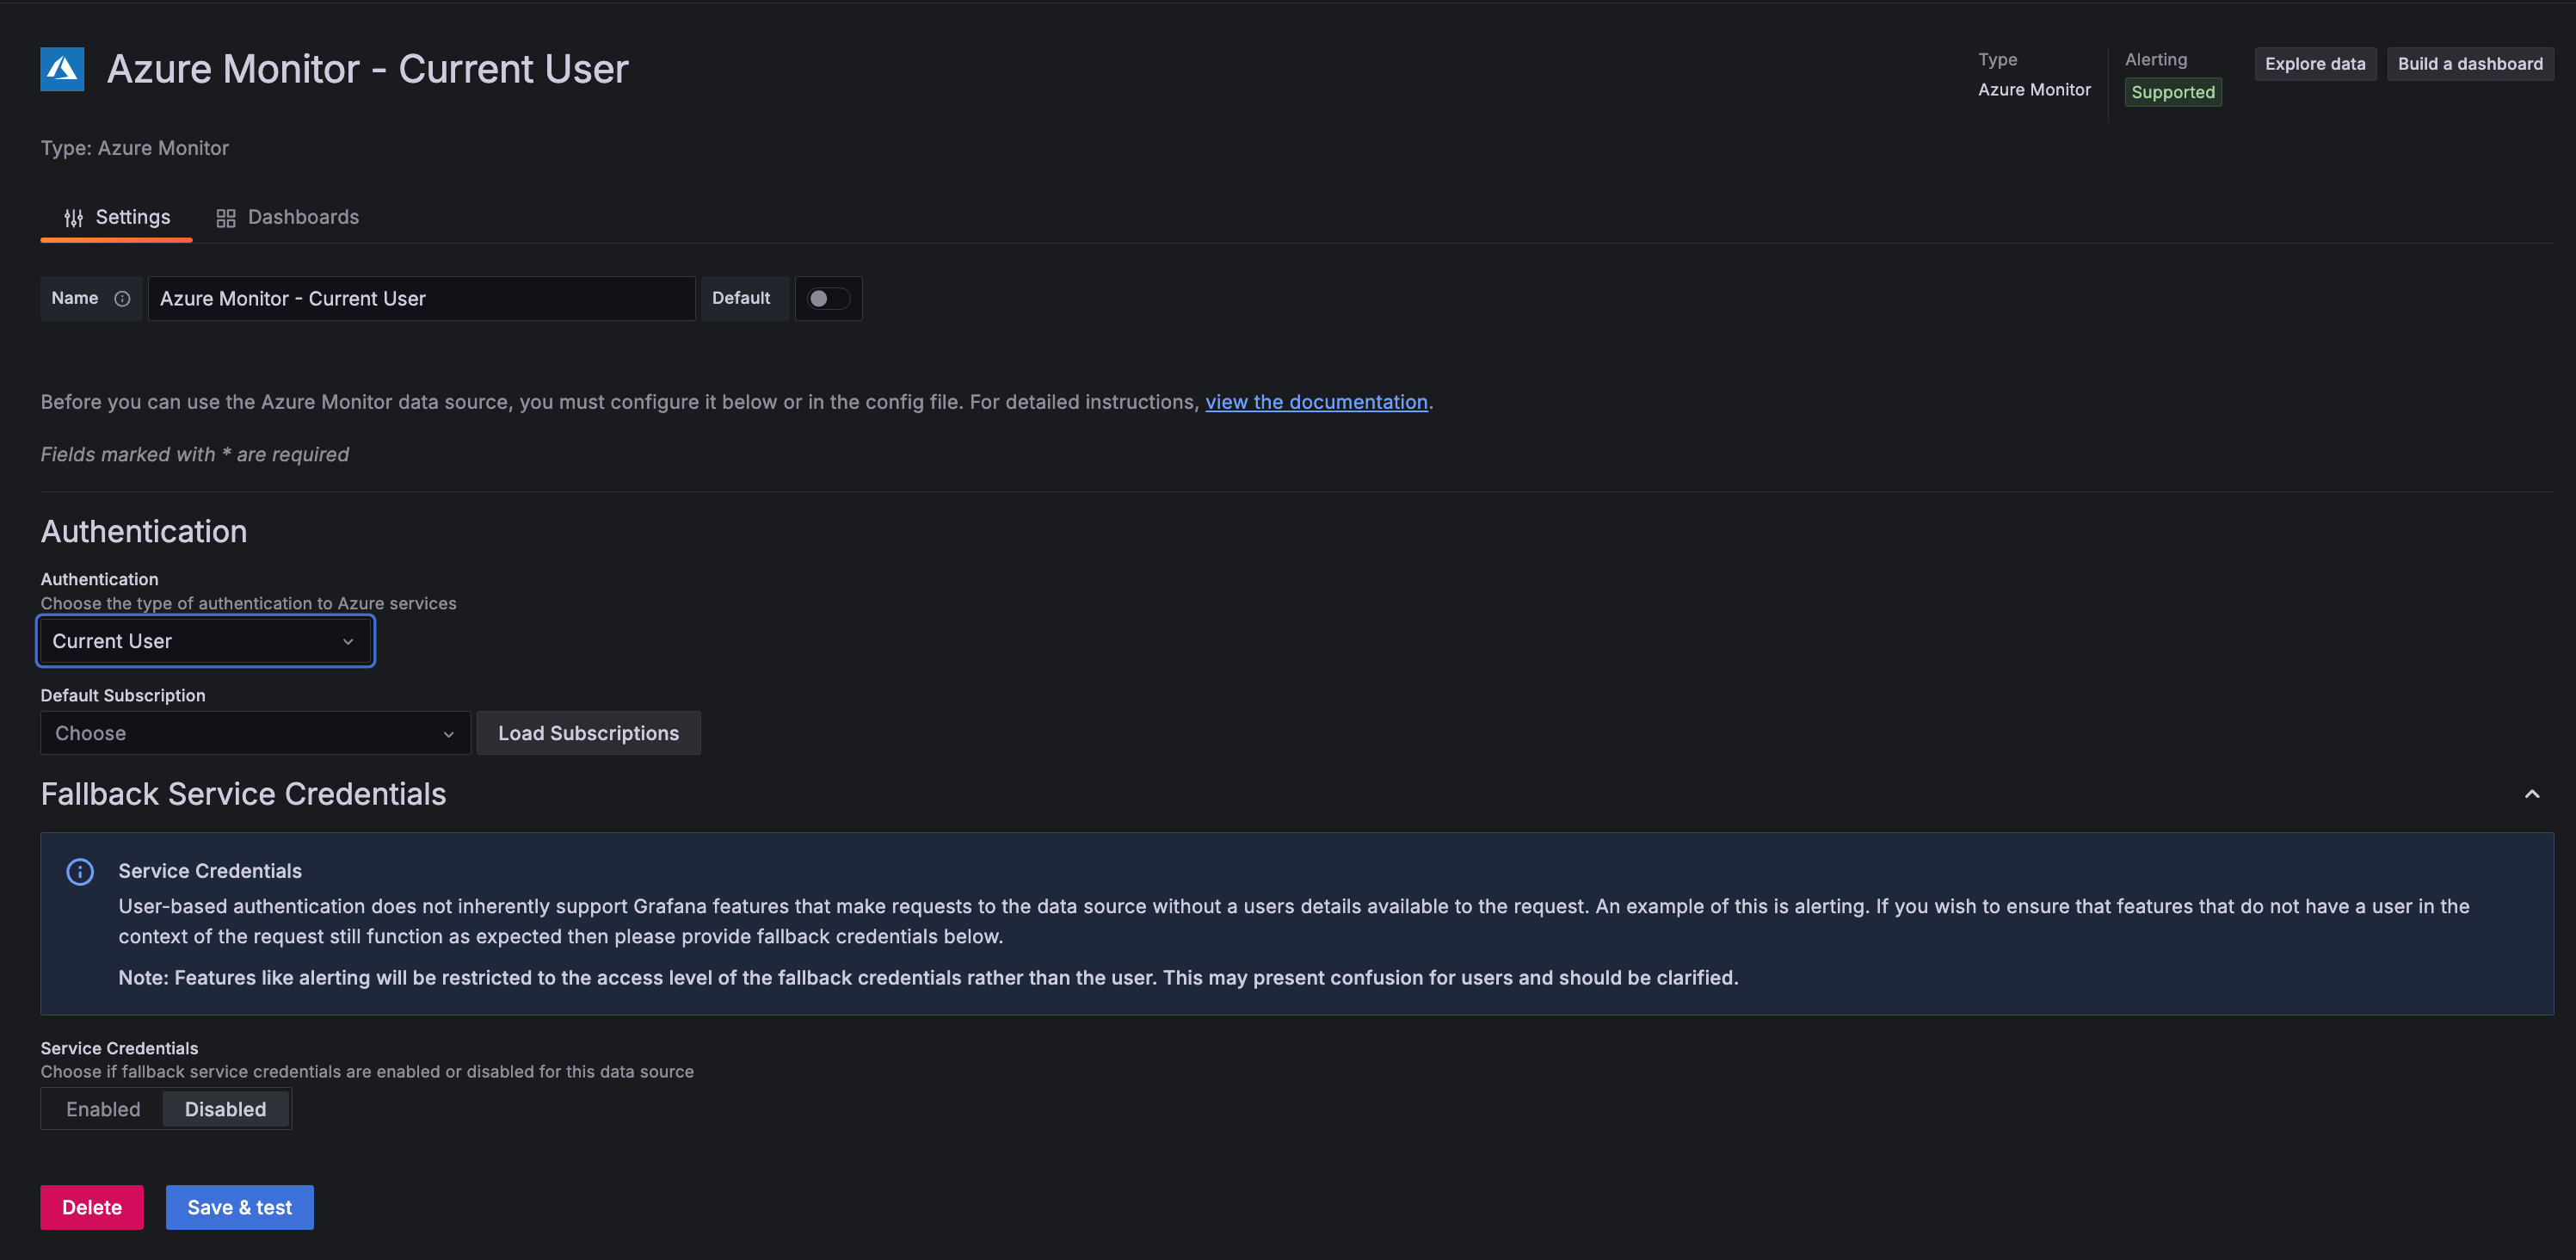Toggle the Default data source switch
The width and height of the screenshot is (2576, 1260).
tap(828, 297)
